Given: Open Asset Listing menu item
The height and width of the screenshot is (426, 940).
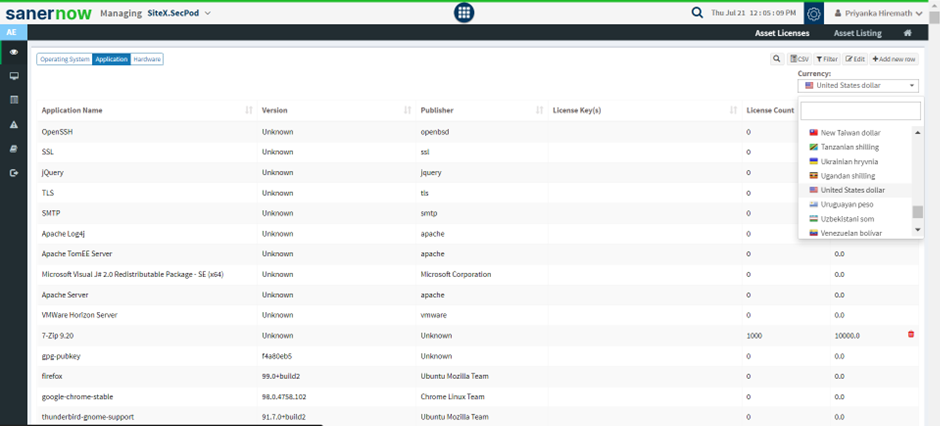Looking at the screenshot, I should 857,33.
